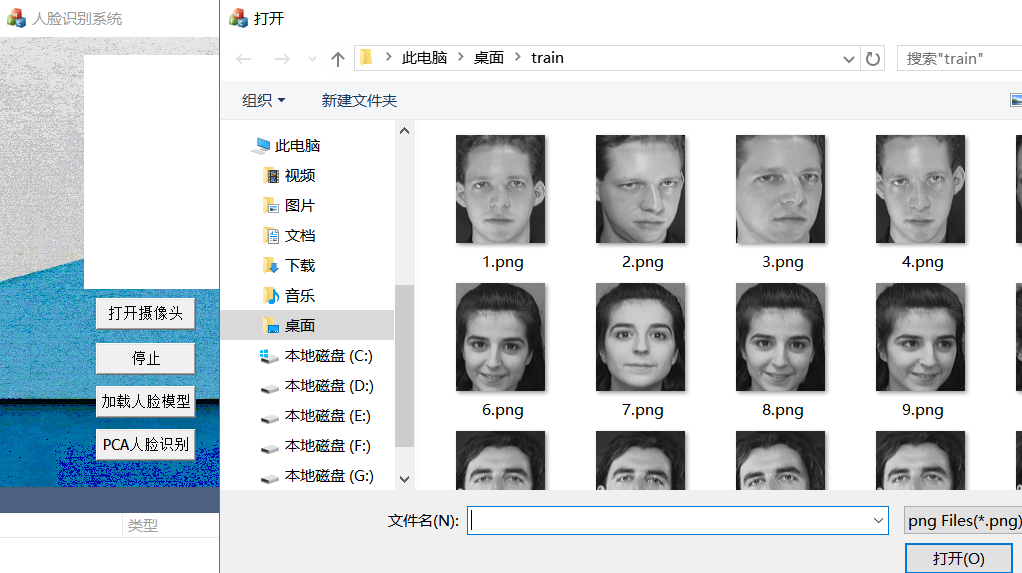The height and width of the screenshot is (573, 1022).
Task: Click the 打开 dialog title icon
Action: point(239,18)
